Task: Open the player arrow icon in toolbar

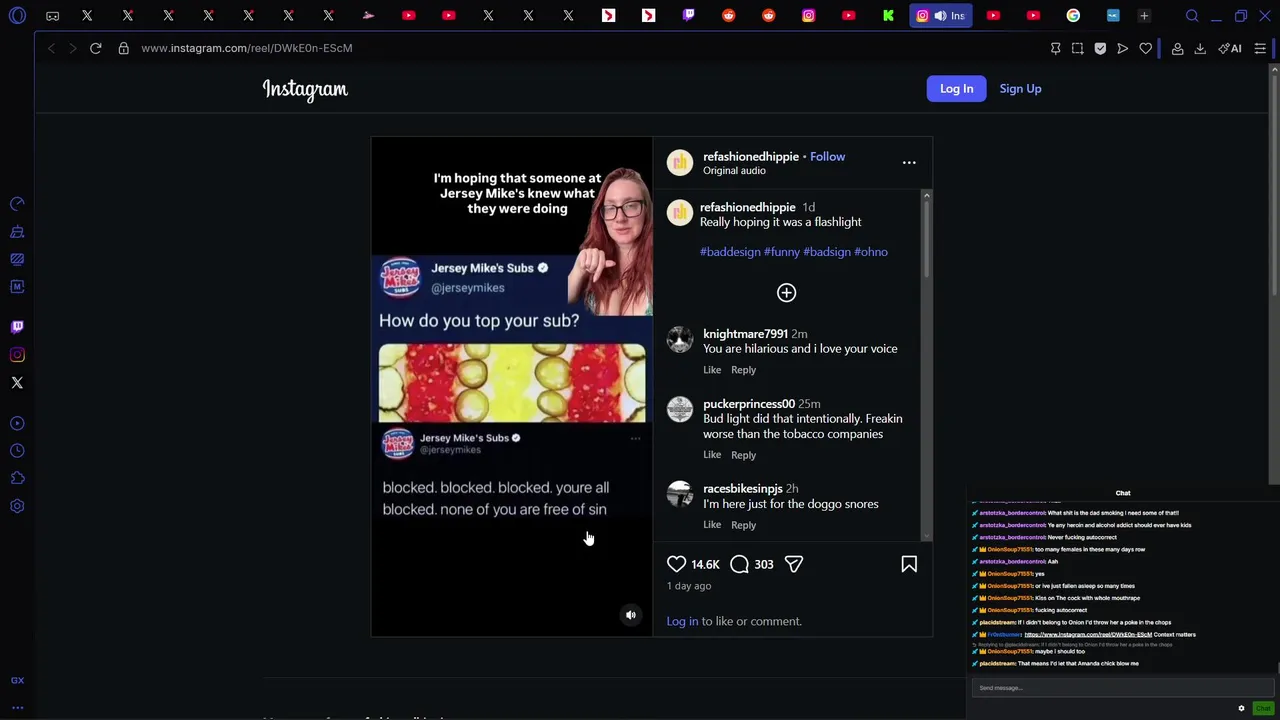Action: (x=1123, y=48)
